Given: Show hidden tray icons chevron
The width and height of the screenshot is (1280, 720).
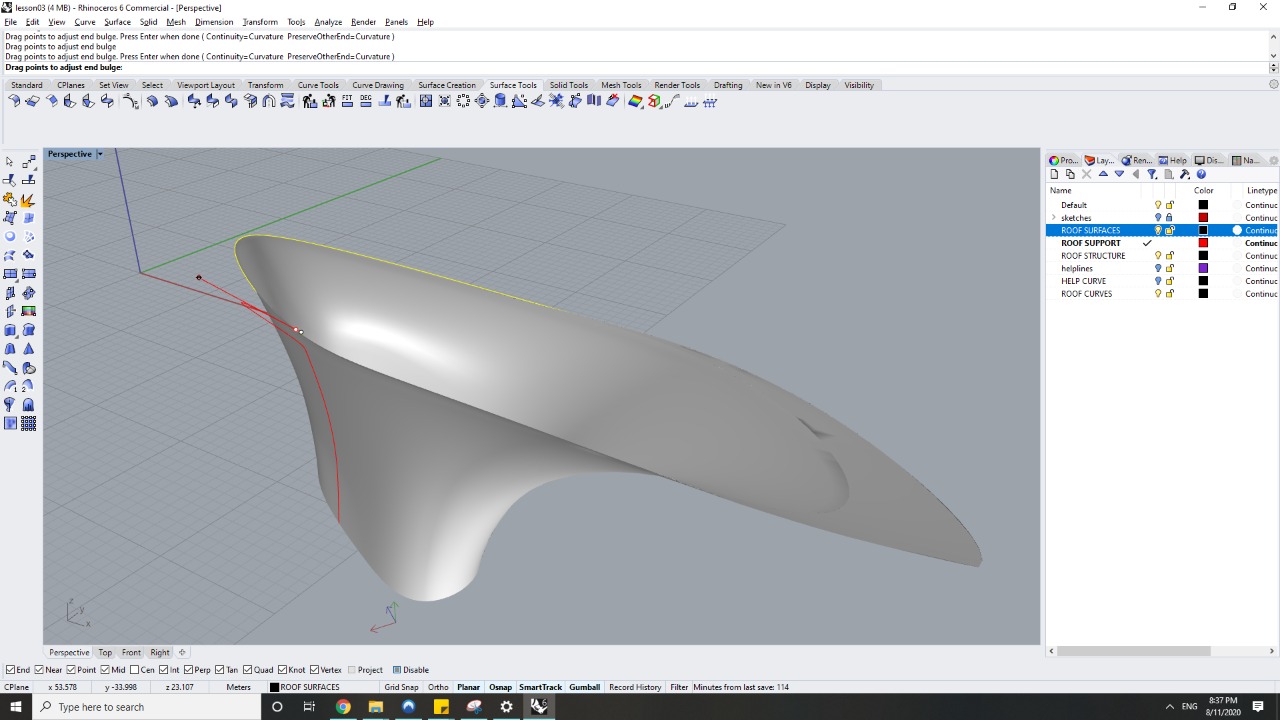Looking at the screenshot, I should click(1170, 707).
